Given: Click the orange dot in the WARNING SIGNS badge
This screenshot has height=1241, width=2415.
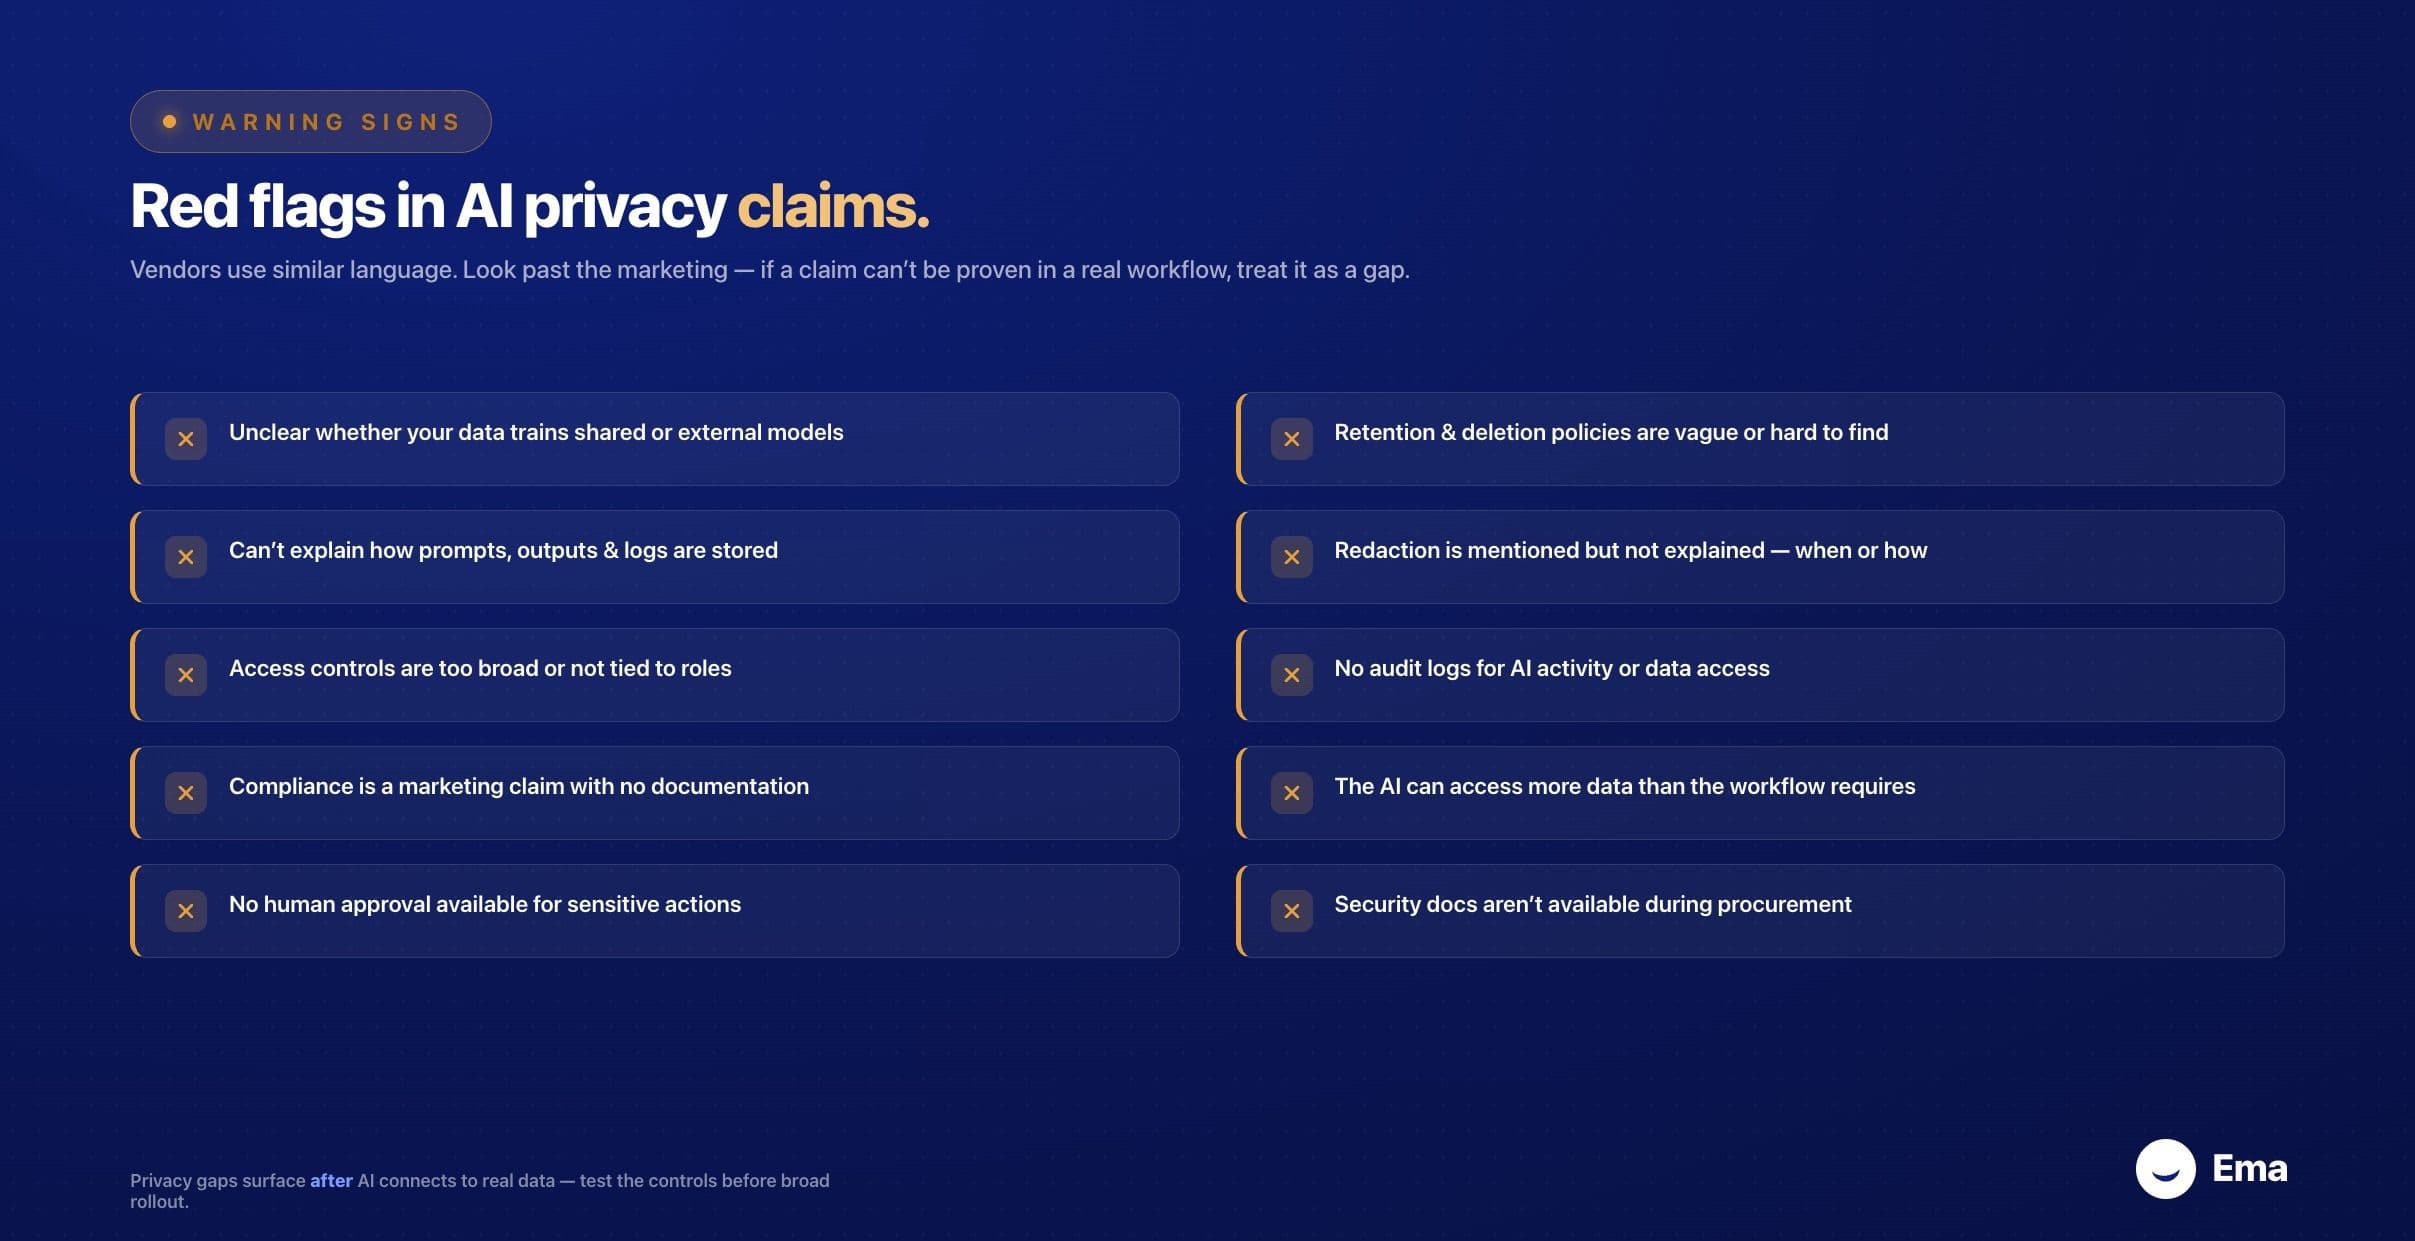Looking at the screenshot, I should pos(170,122).
